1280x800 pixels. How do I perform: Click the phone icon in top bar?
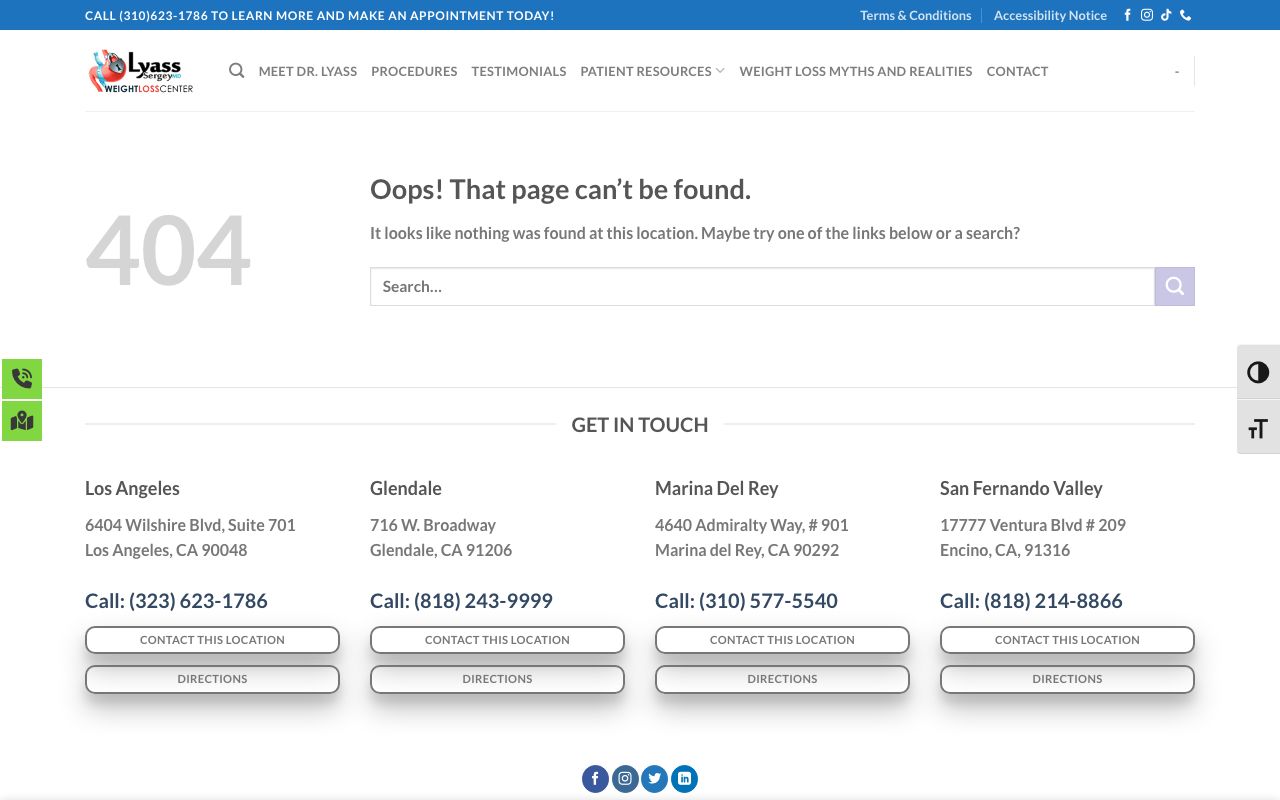click(1185, 15)
